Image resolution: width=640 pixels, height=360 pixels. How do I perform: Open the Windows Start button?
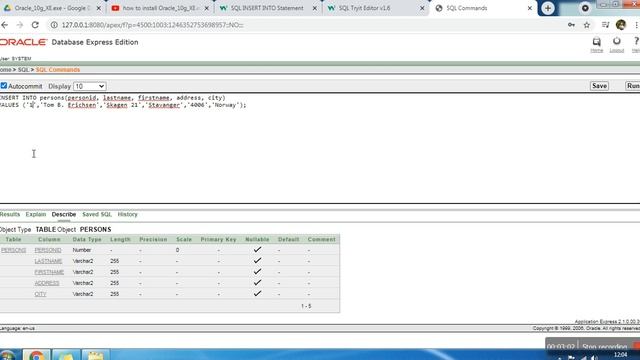[7, 355]
